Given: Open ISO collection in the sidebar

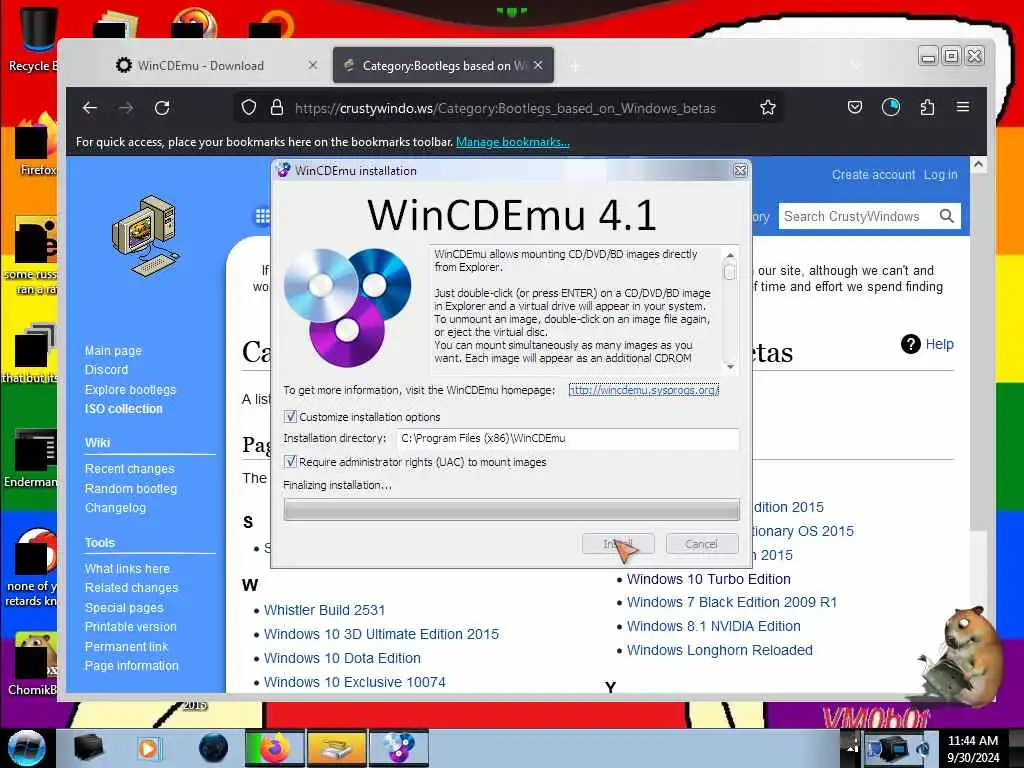Looking at the screenshot, I should tap(123, 409).
